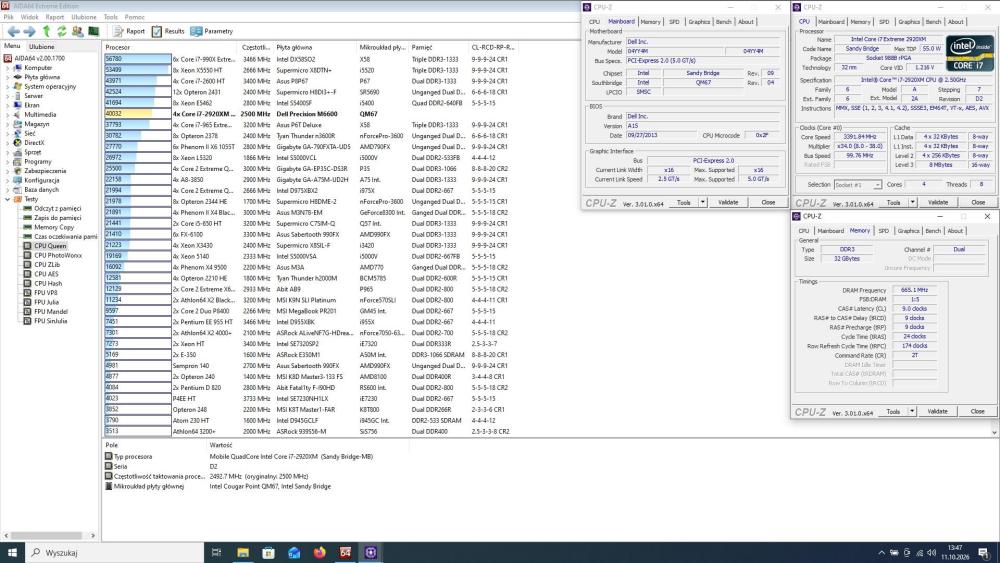Screen dimensions: 1000x563
Task: Click the Back arrow in AIDA64 toolbar
Action: click(13, 31)
